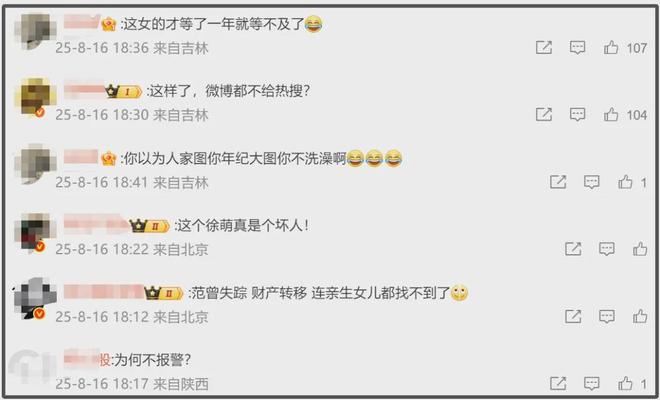This screenshot has height=400, width=660.
Task: Share the comment about 财产转移
Action: [x=573, y=316]
